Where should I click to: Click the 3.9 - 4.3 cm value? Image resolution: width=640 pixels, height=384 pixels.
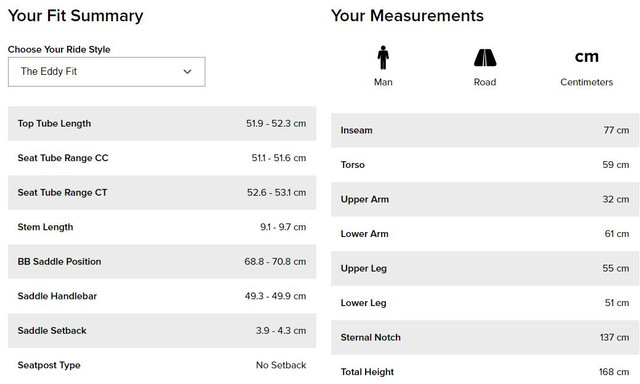[281, 331]
